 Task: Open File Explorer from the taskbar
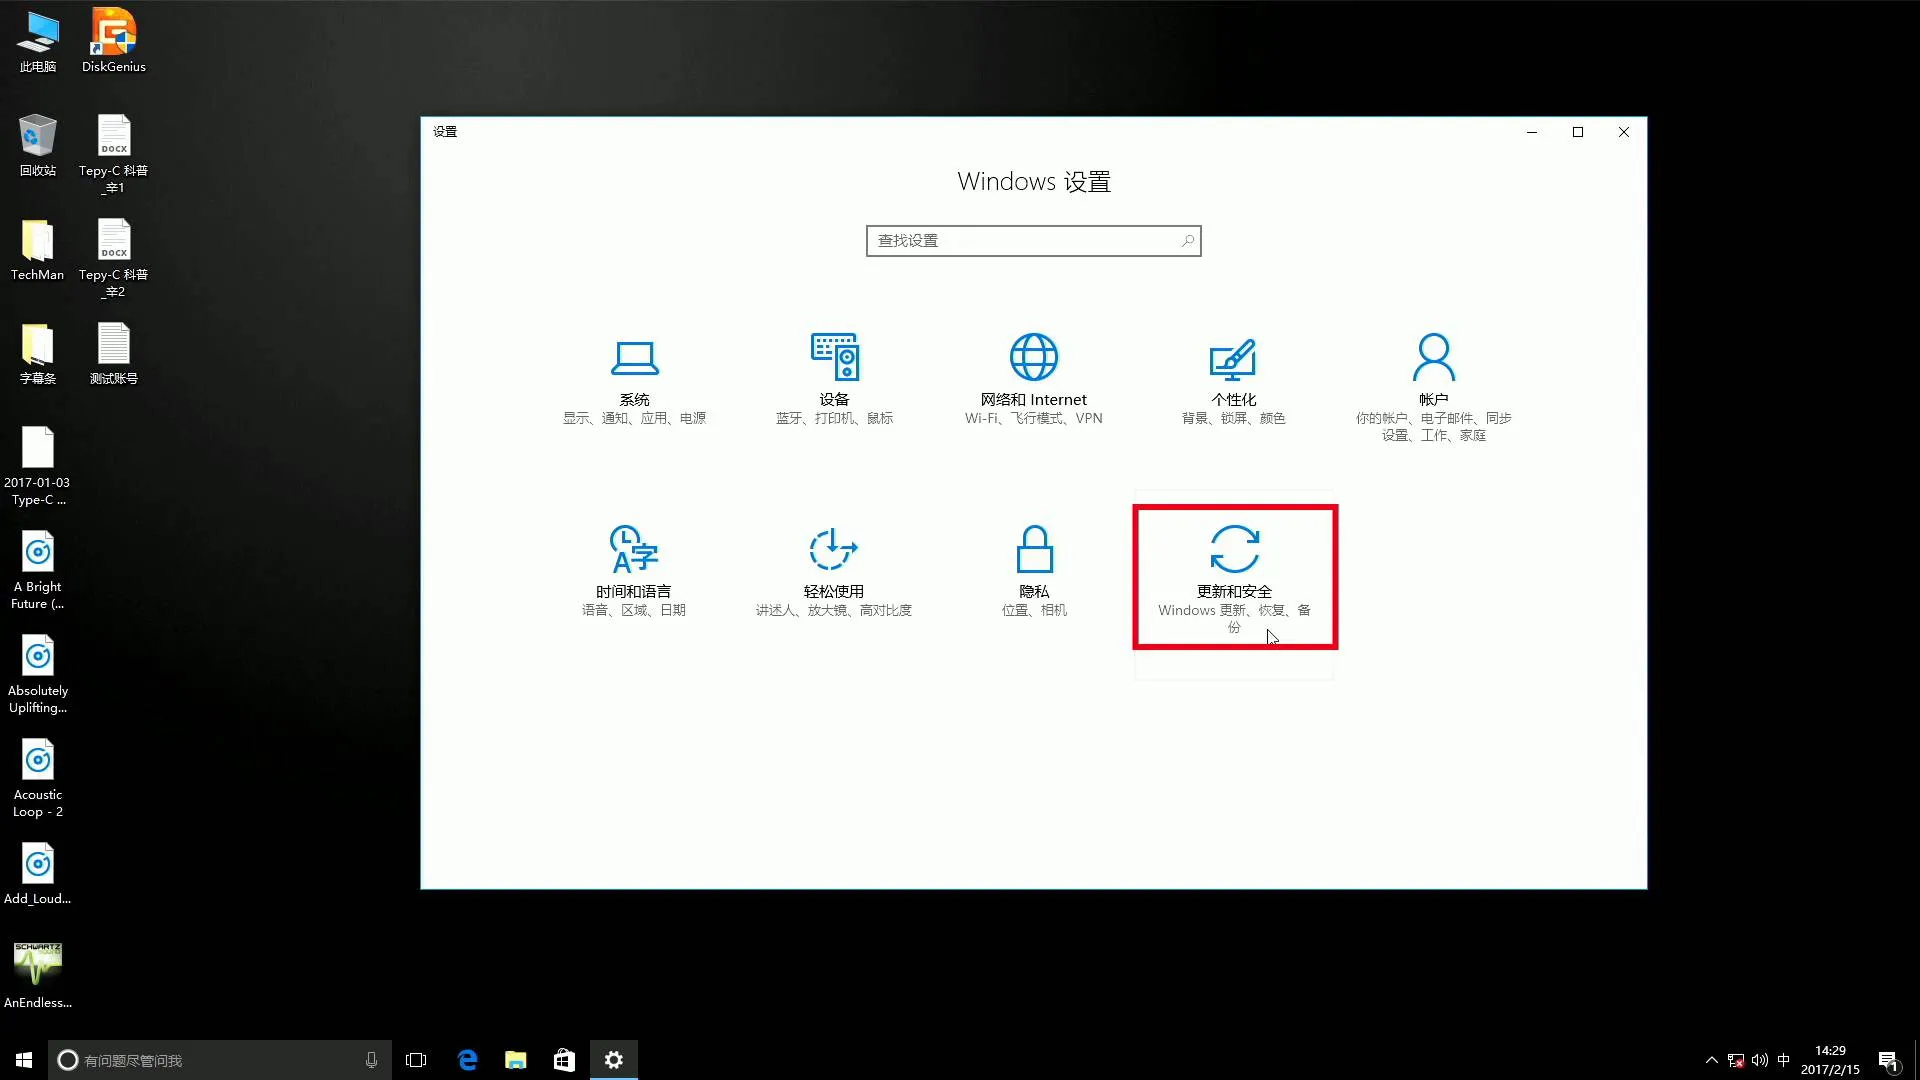pos(516,1060)
